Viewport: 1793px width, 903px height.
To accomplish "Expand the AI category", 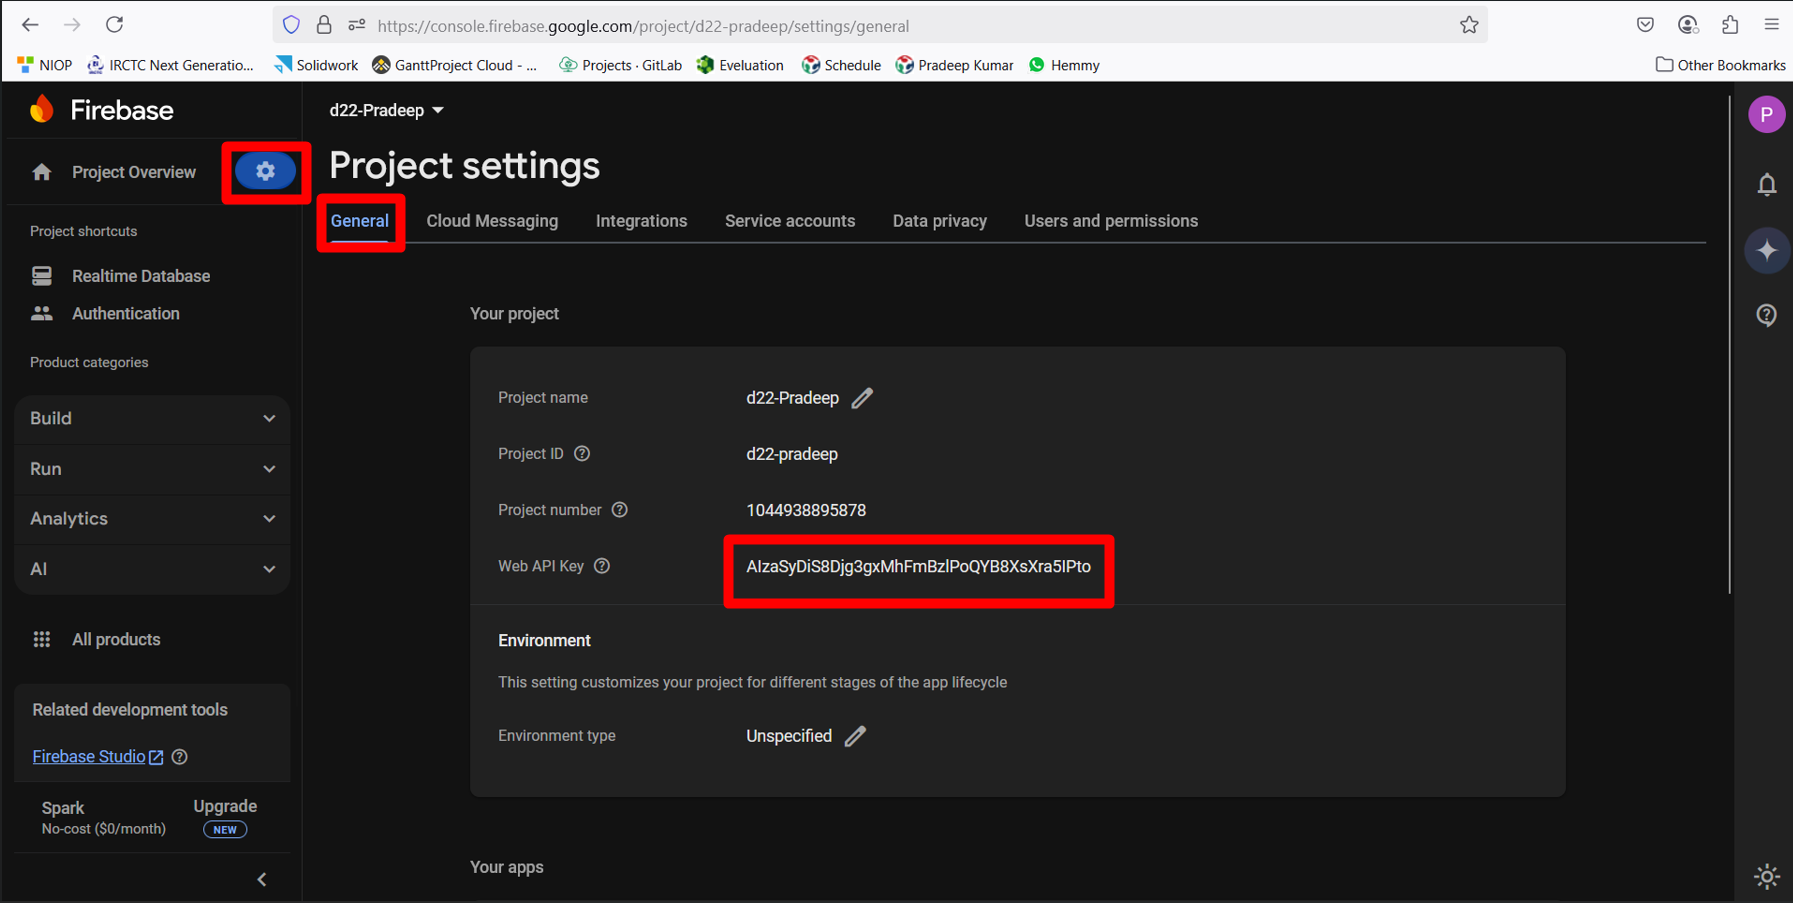I will 152,569.
